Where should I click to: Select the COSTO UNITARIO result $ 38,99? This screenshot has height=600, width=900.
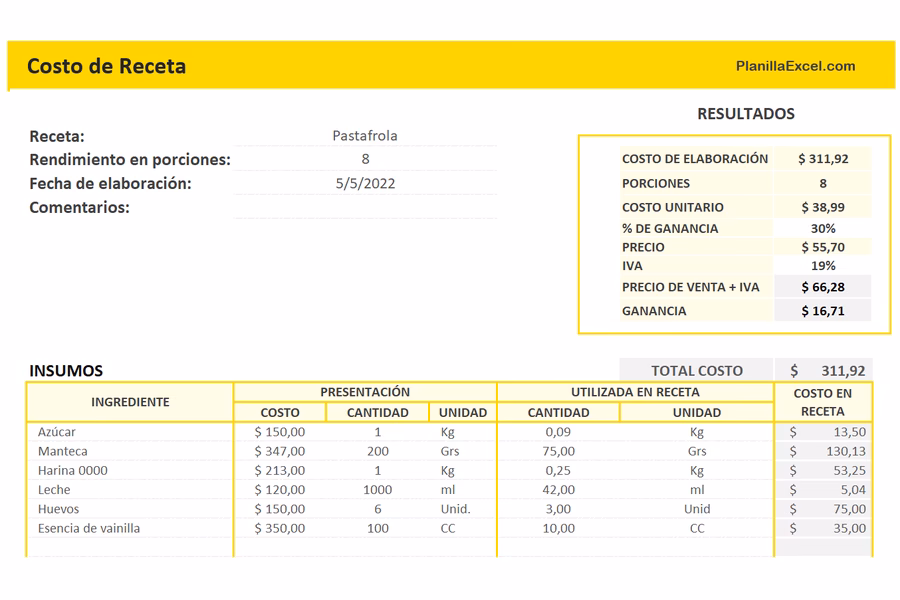822,207
